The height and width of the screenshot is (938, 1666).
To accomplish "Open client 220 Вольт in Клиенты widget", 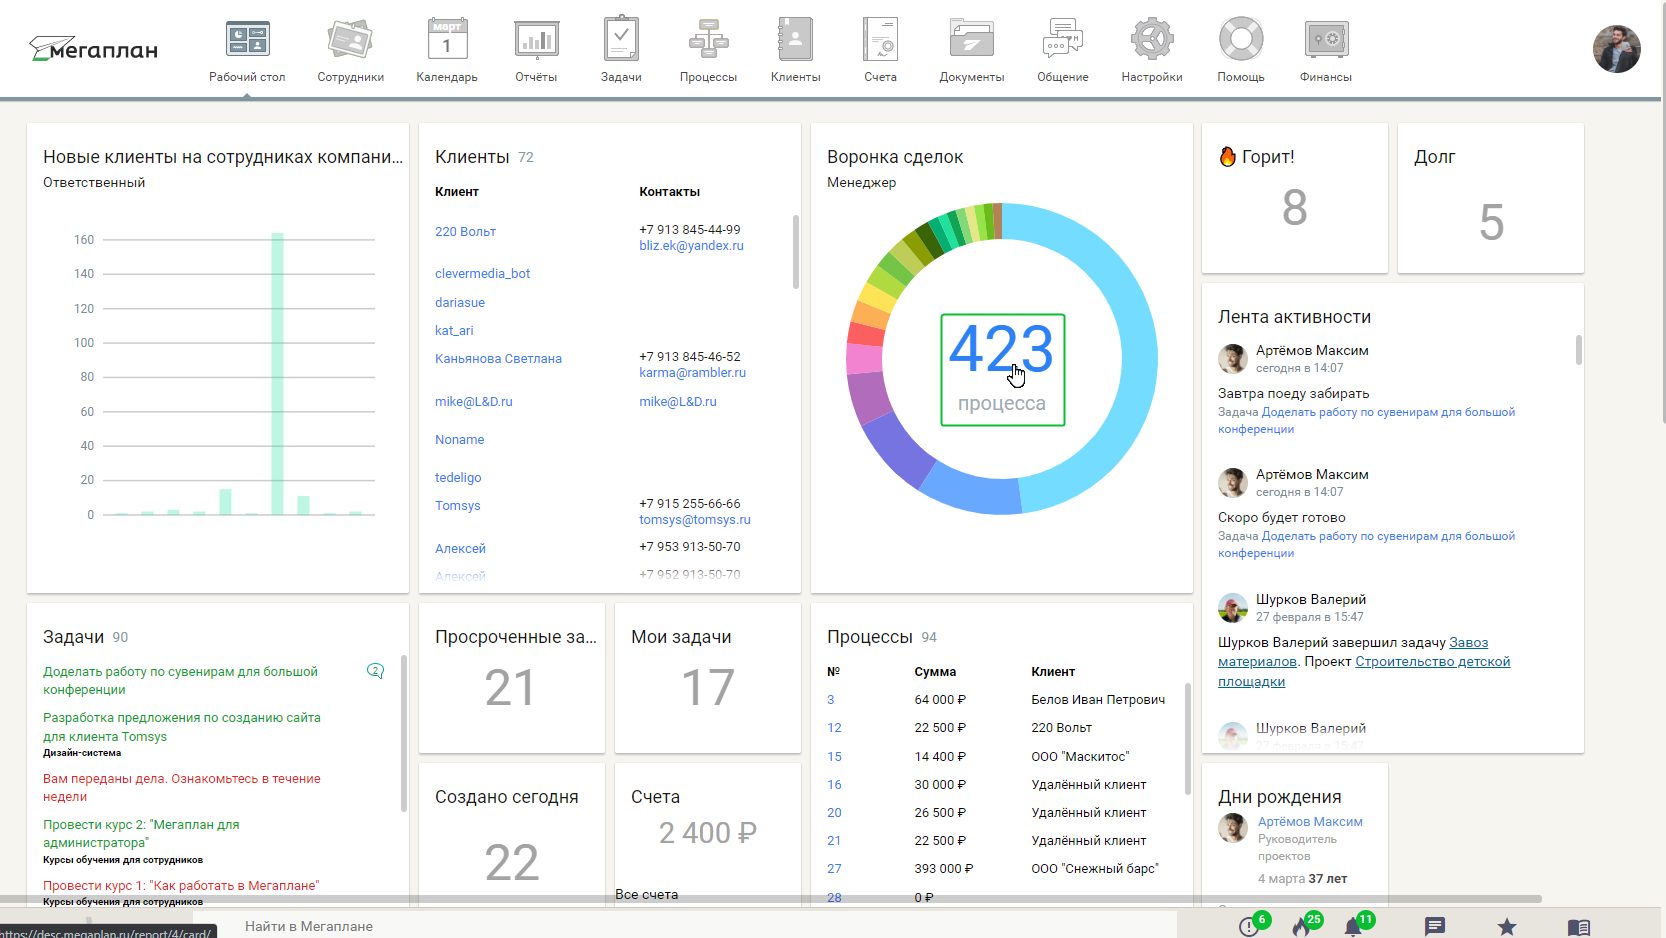I will click(x=465, y=232).
